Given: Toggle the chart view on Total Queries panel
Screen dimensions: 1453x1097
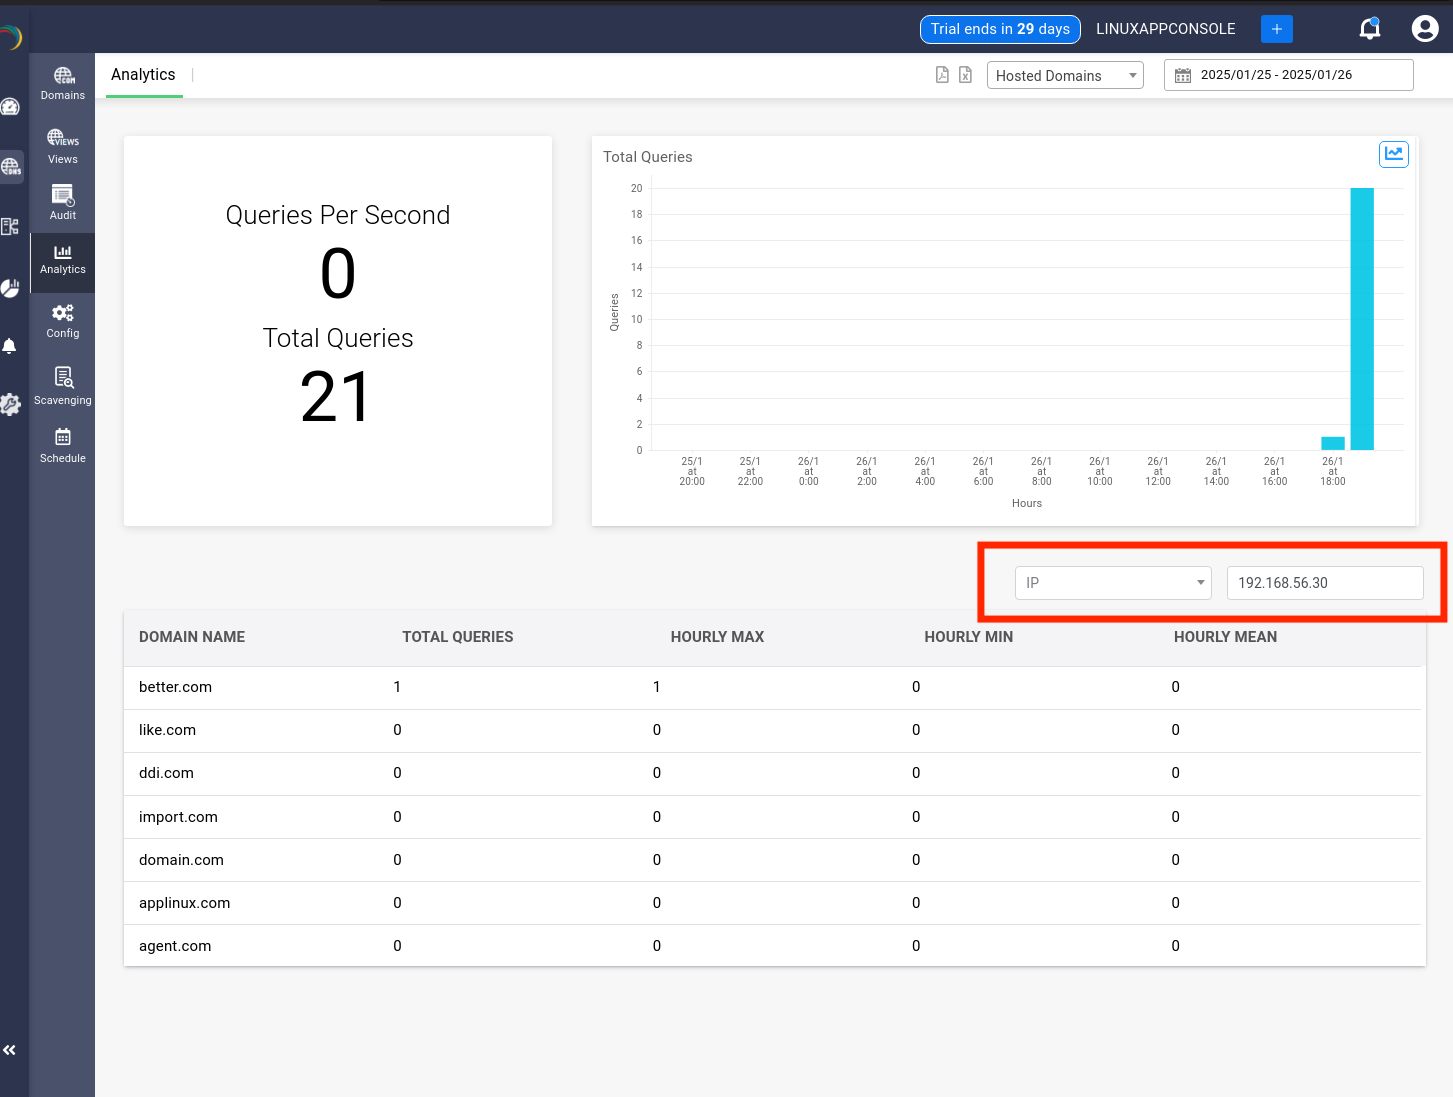Looking at the screenshot, I should tap(1393, 154).
